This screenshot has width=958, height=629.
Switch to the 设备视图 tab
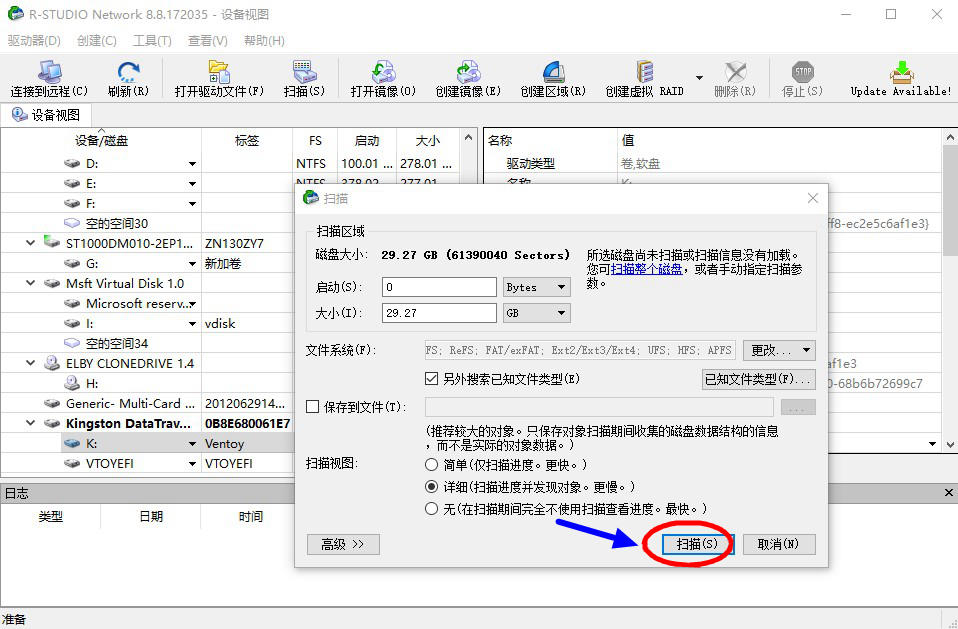(47, 114)
